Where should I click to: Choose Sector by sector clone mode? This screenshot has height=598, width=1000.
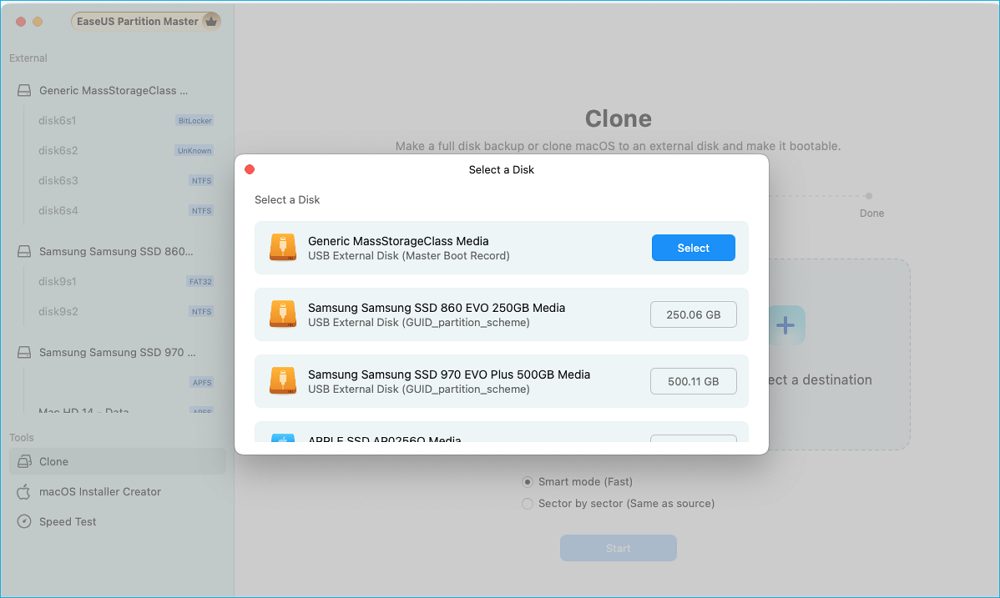point(527,504)
